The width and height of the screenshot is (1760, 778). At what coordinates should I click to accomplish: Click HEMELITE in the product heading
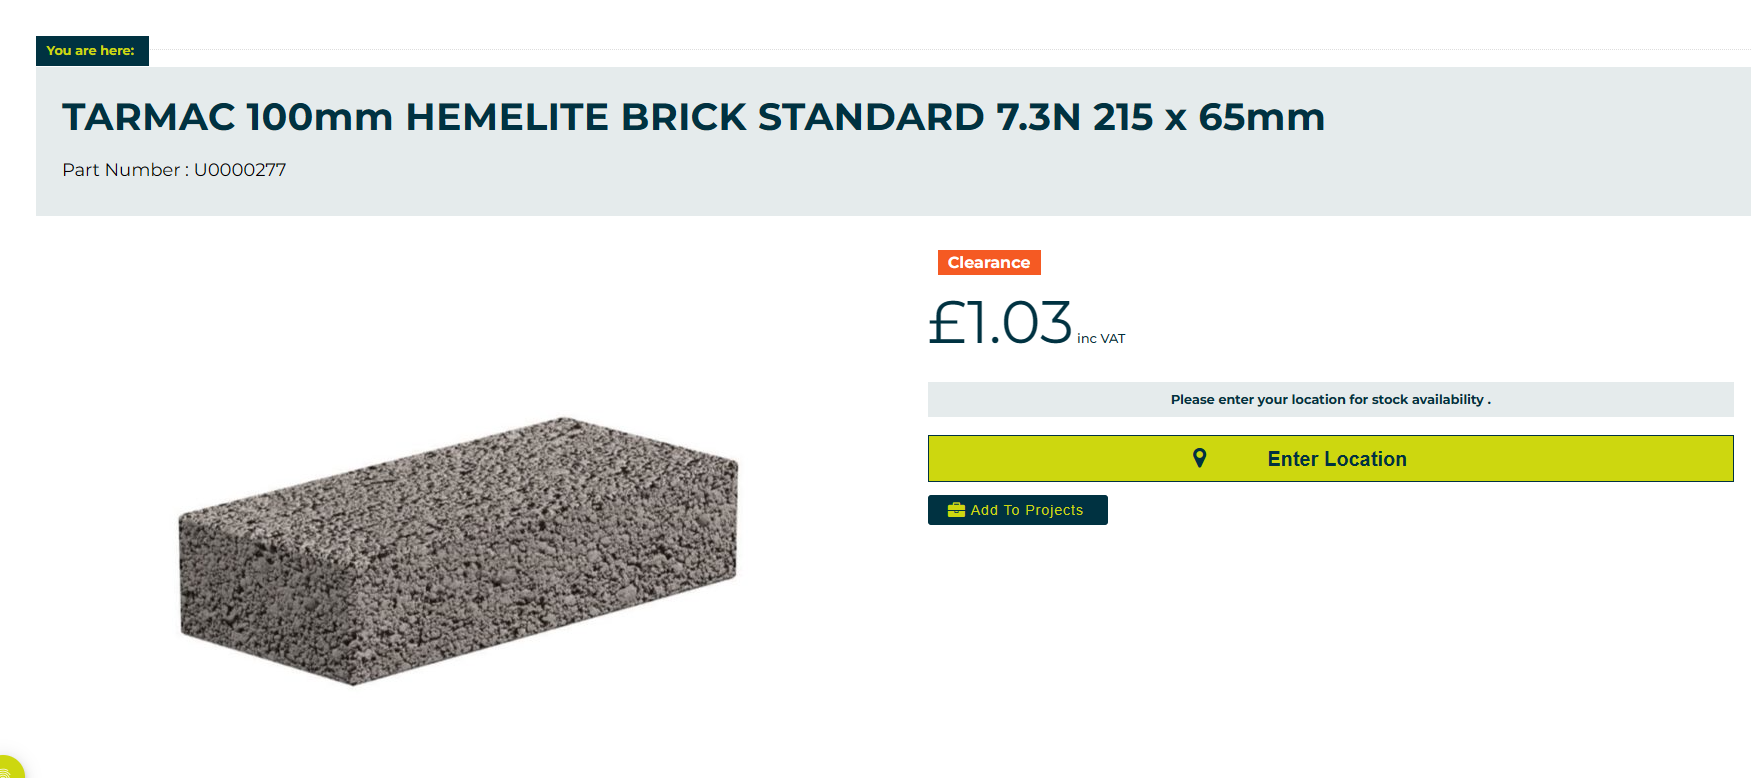(x=506, y=117)
